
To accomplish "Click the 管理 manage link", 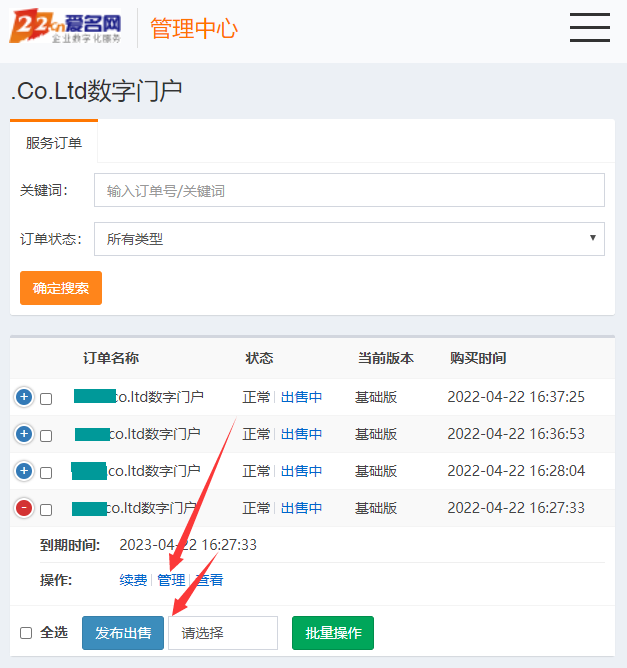I will tap(171, 580).
